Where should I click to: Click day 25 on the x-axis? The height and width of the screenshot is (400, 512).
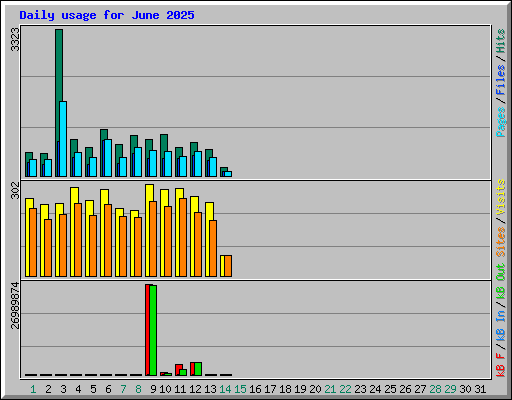tap(390, 389)
